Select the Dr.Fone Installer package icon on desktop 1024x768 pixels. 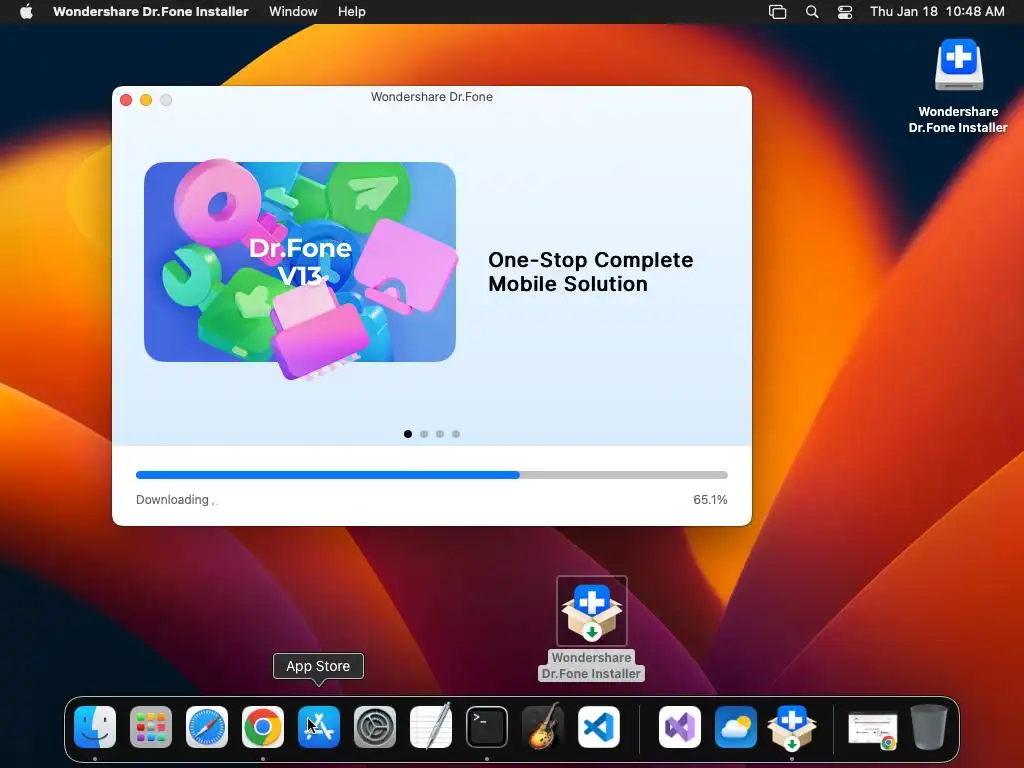[x=592, y=611]
